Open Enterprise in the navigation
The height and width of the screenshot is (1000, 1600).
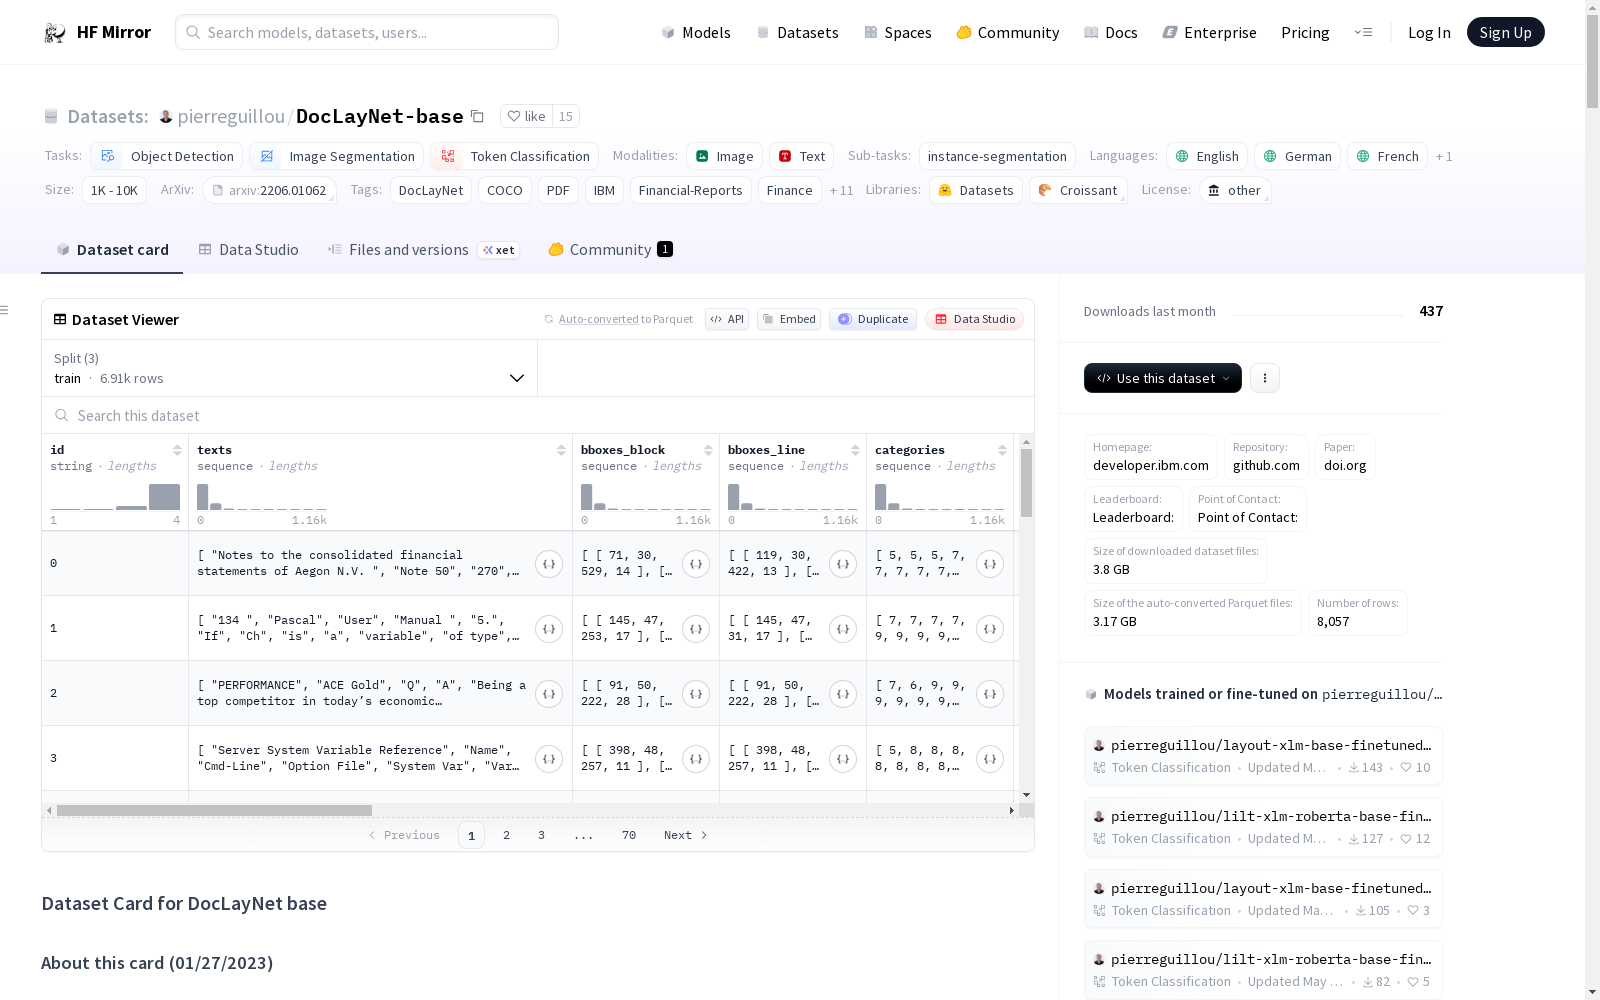1210,33
